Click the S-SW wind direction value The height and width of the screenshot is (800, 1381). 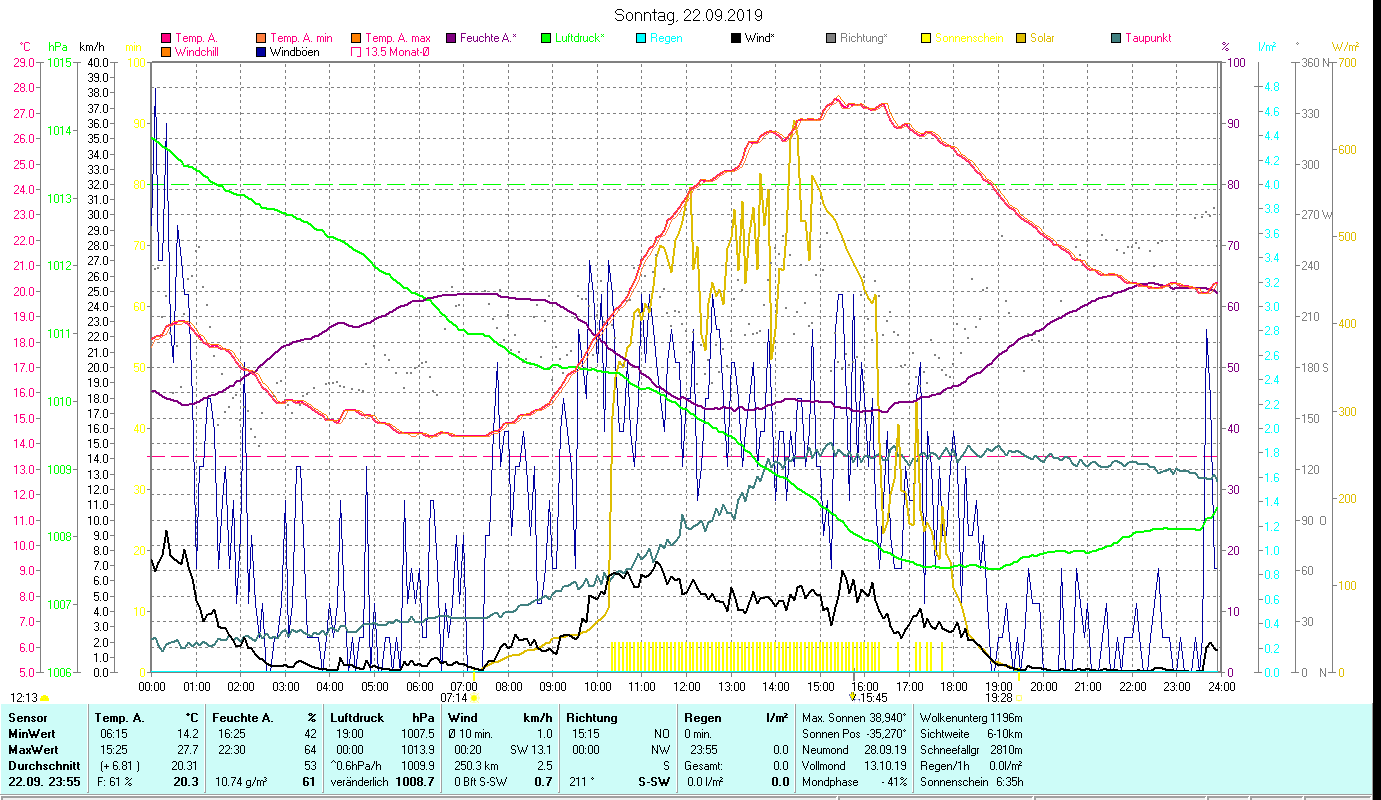[x=652, y=782]
